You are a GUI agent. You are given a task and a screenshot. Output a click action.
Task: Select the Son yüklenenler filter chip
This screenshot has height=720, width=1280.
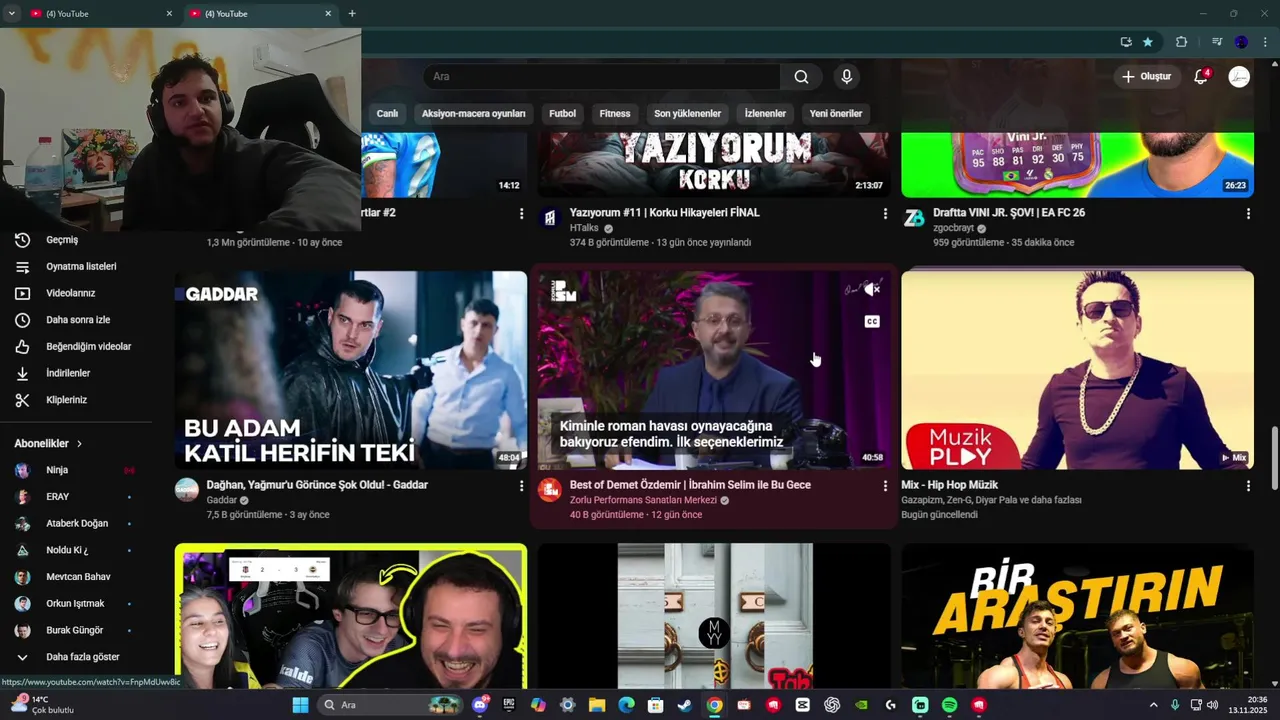[687, 114]
